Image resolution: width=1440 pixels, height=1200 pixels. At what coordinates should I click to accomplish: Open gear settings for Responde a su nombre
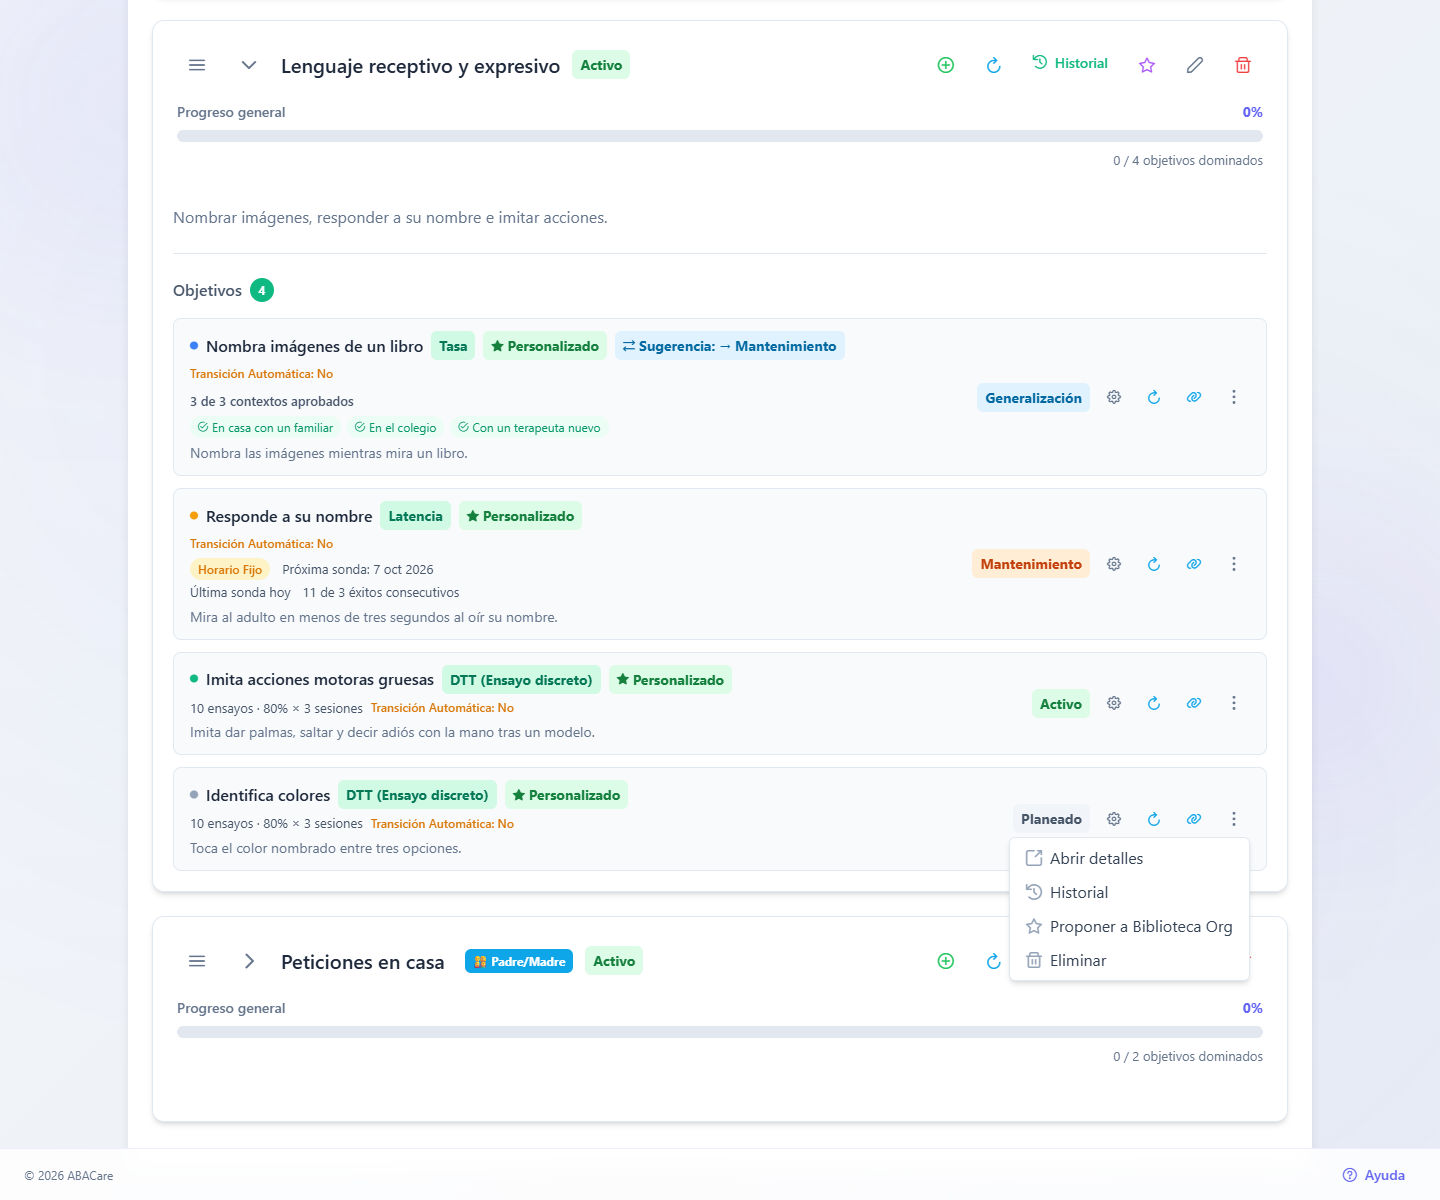[1114, 564]
